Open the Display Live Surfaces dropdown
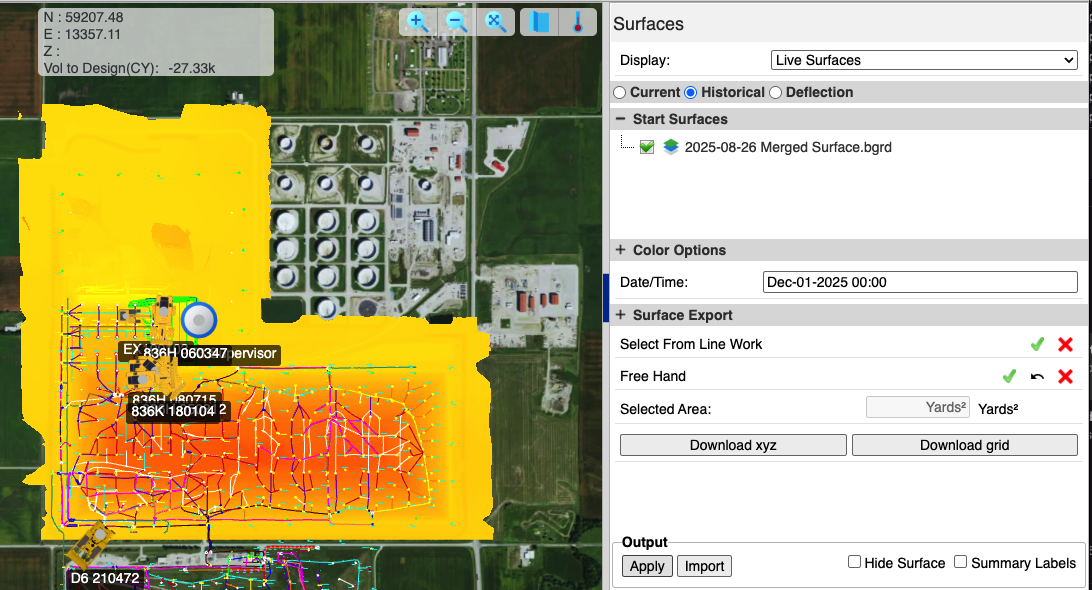Viewport: 1092px width, 590px height. pos(924,60)
